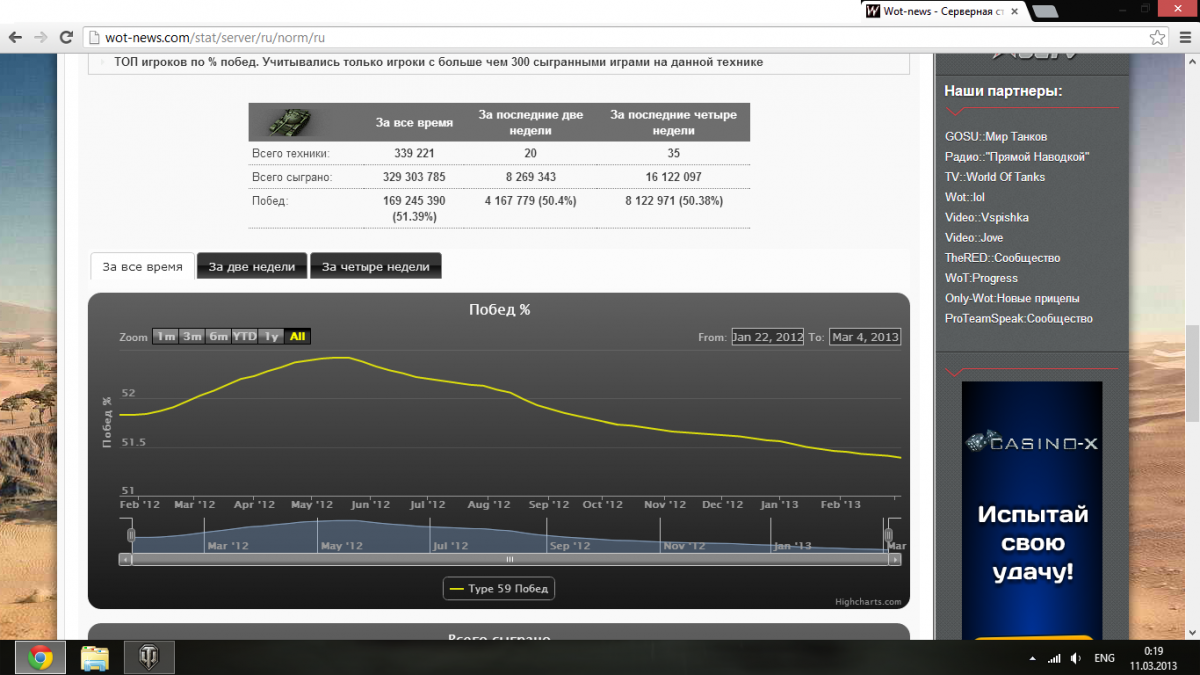Click the To date field
This screenshot has width=1200, height=675.
pos(865,337)
